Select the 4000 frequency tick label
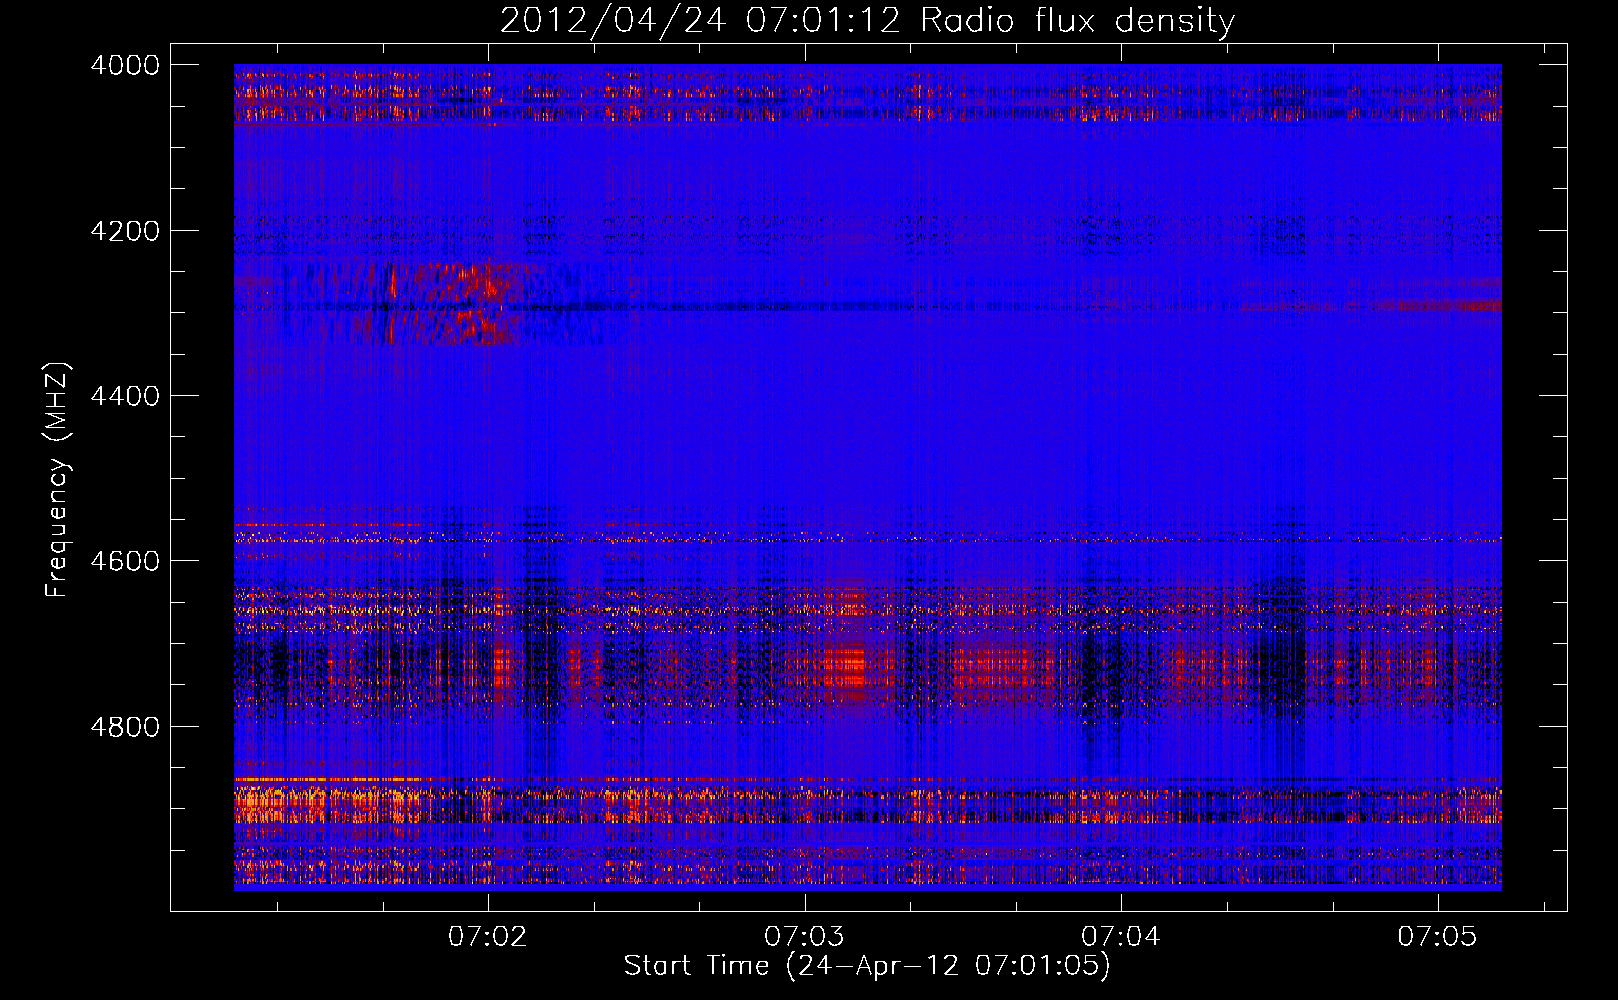This screenshot has height=1000, width=1618. click(125, 65)
